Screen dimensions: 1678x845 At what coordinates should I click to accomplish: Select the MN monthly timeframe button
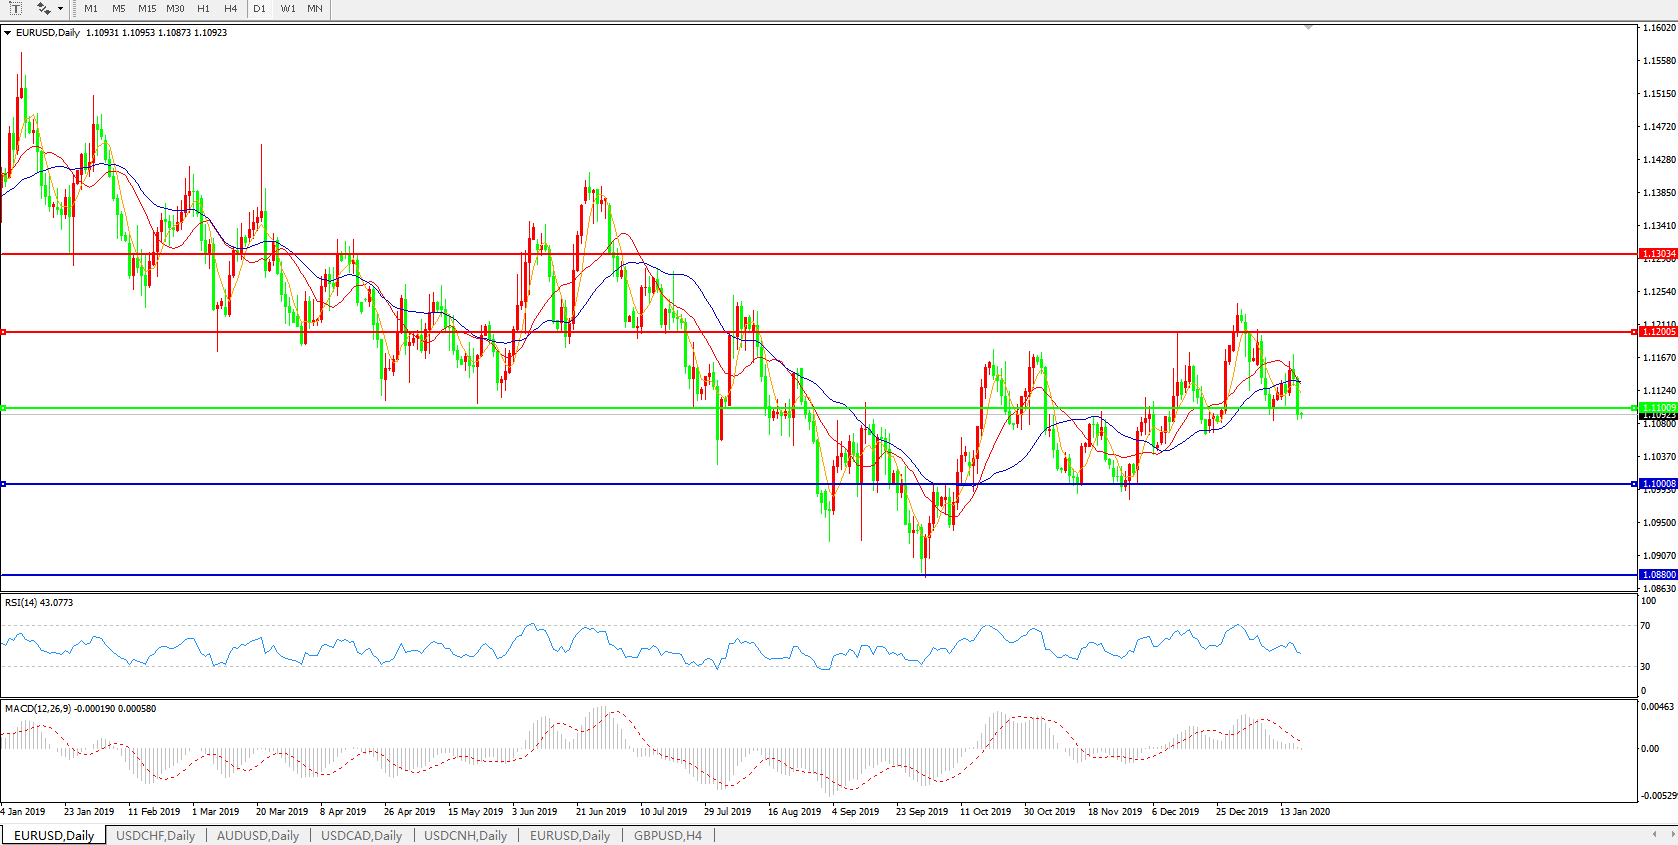point(315,8)
